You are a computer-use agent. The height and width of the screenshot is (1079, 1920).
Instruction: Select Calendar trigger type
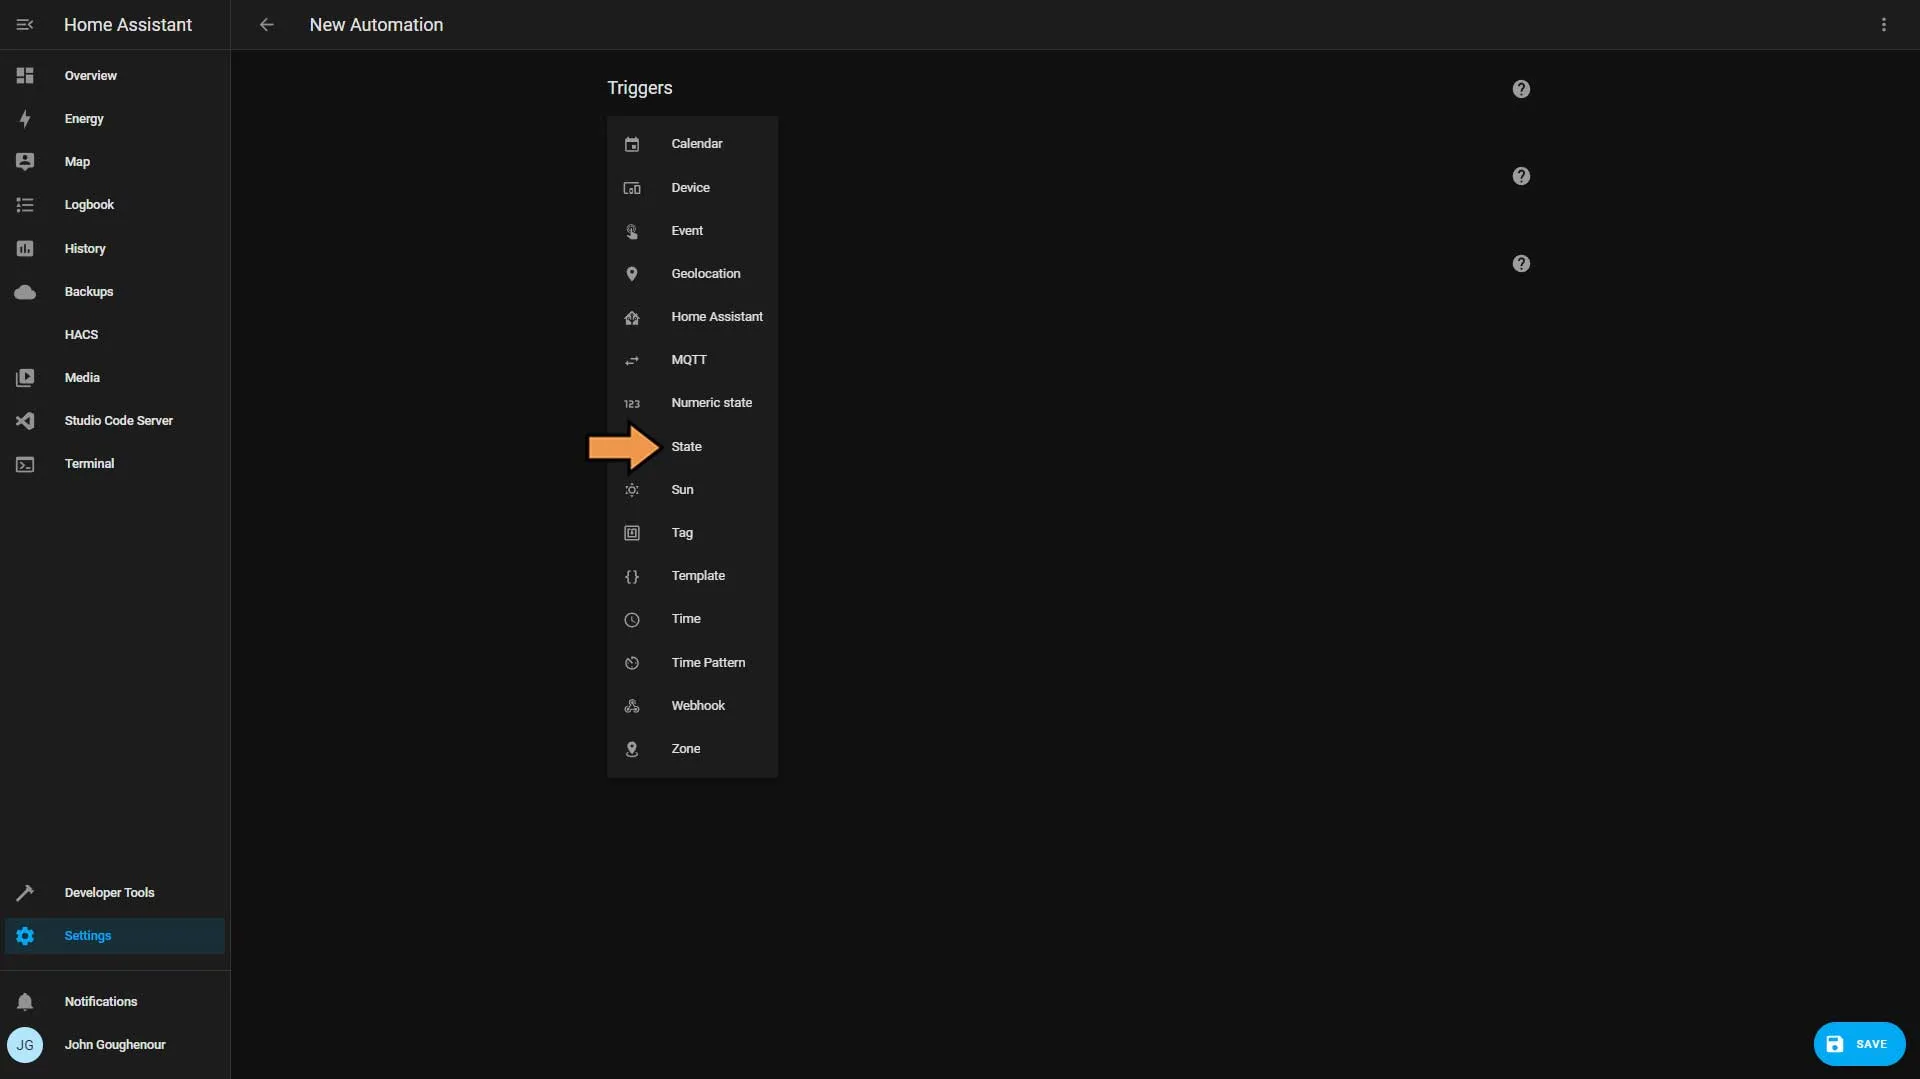click(x=692, y=144)
